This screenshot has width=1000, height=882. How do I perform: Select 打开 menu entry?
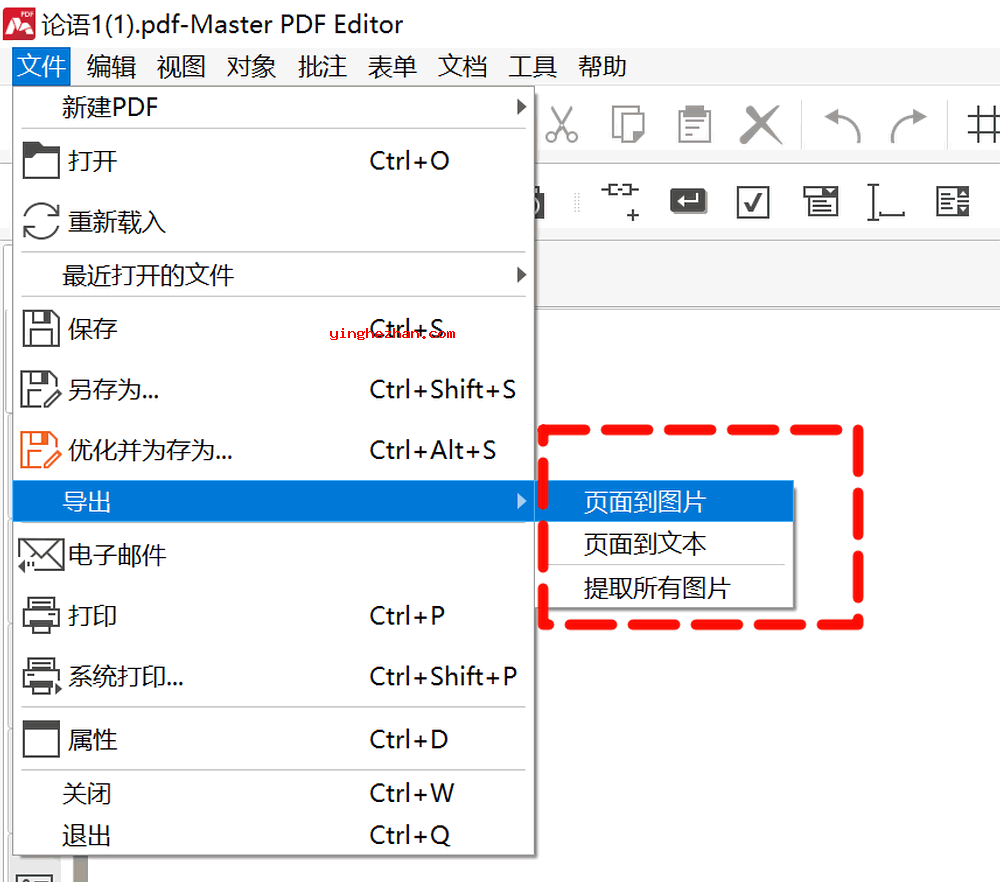[x=273, y=160]
